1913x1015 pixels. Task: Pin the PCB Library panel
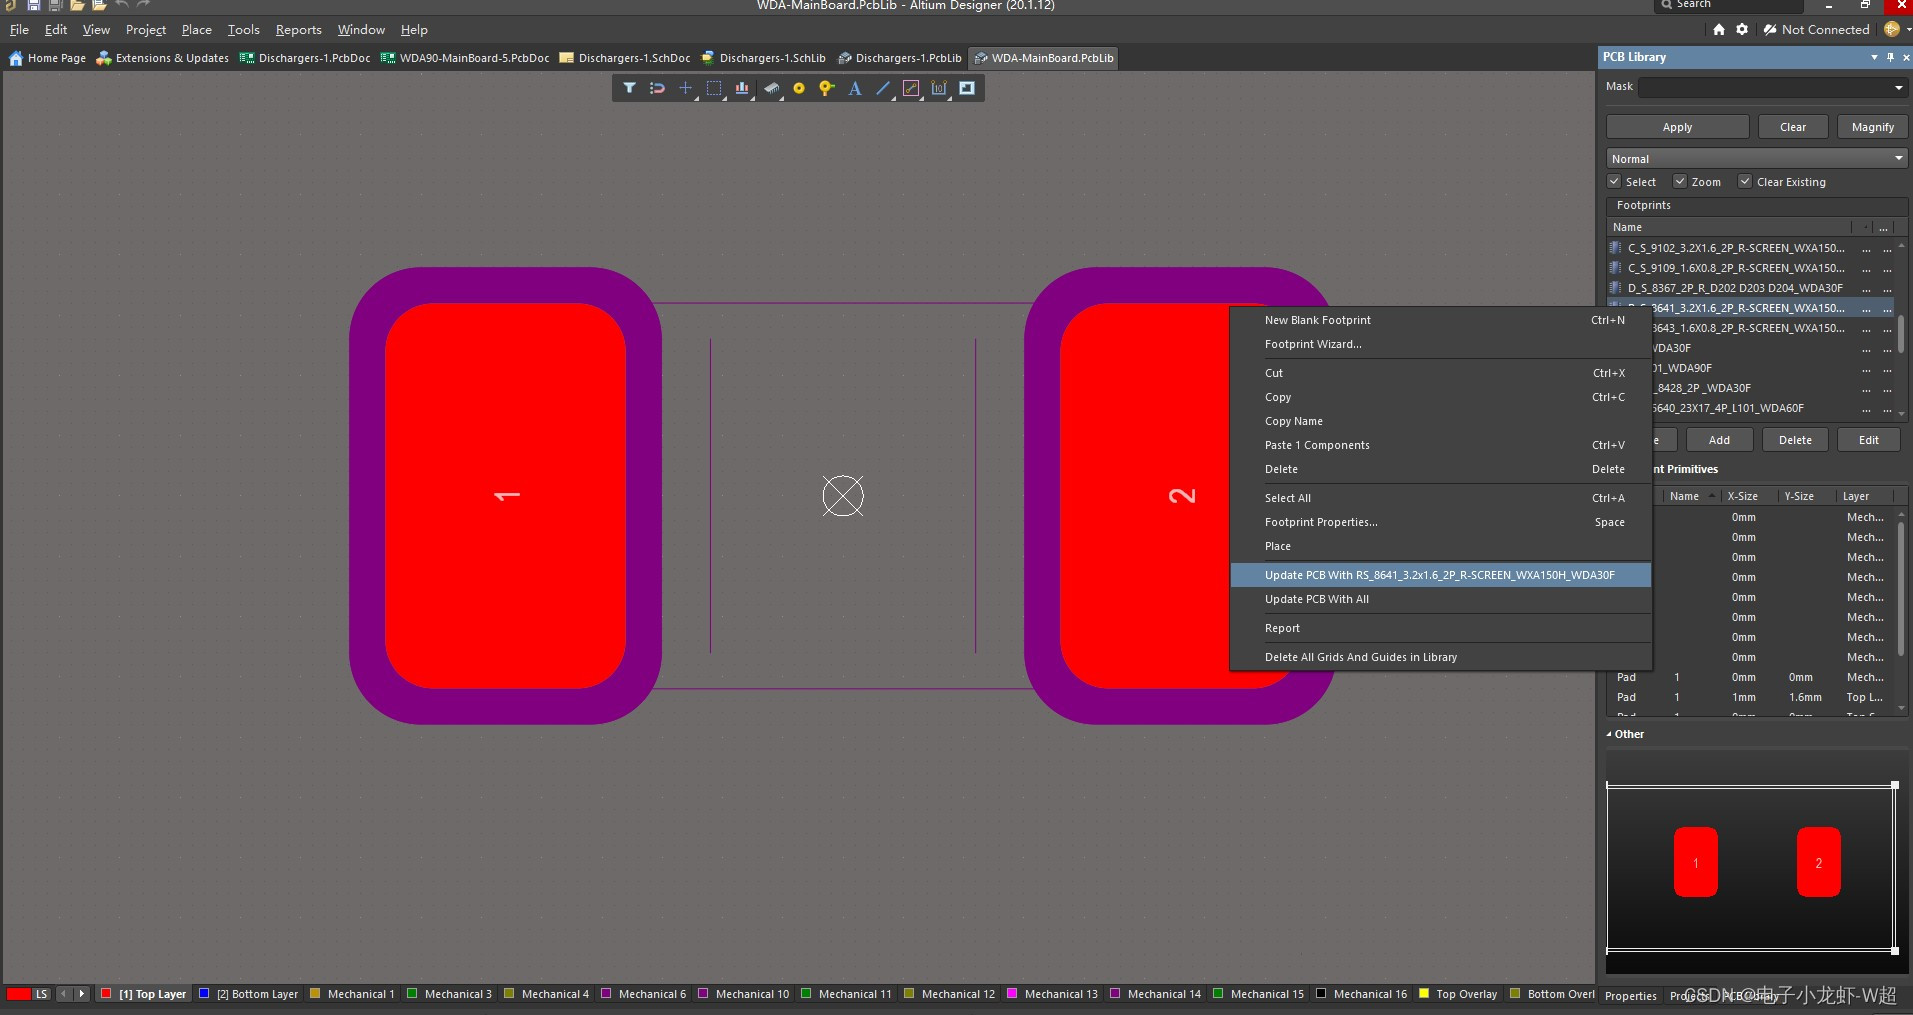pyautogui.click(x=1890, y=57)
